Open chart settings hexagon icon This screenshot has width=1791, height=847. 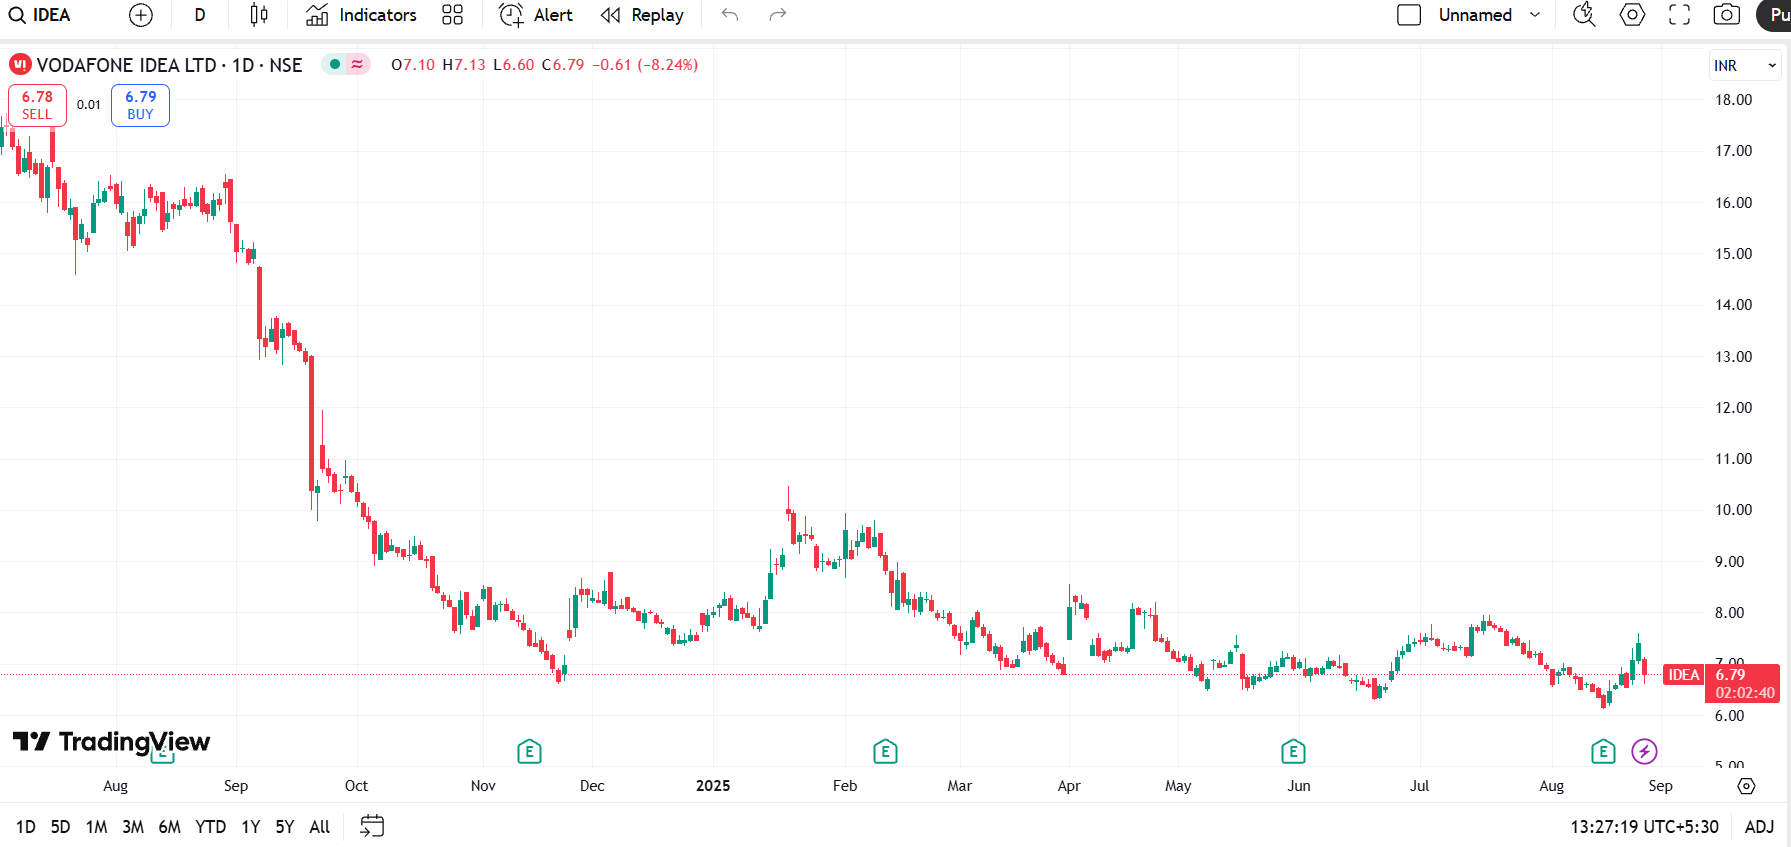[1632, 15]
